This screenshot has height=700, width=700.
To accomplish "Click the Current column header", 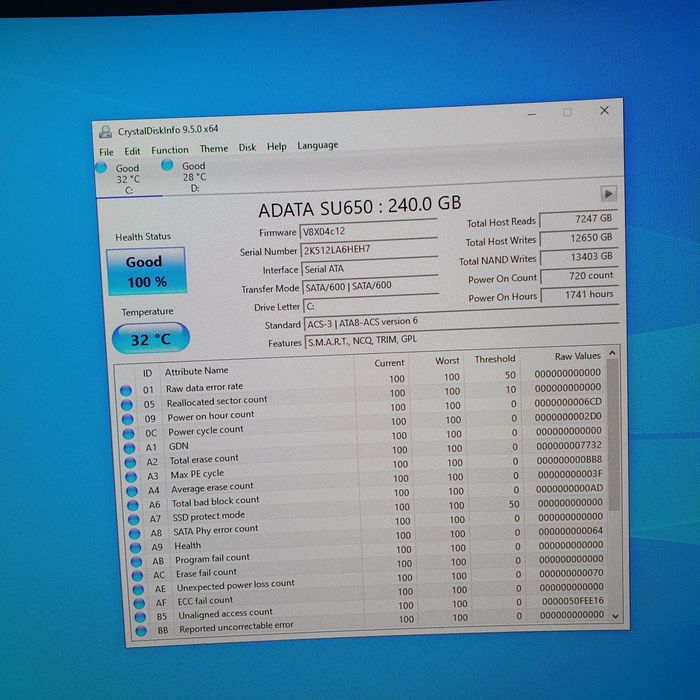I will [389, 363].
